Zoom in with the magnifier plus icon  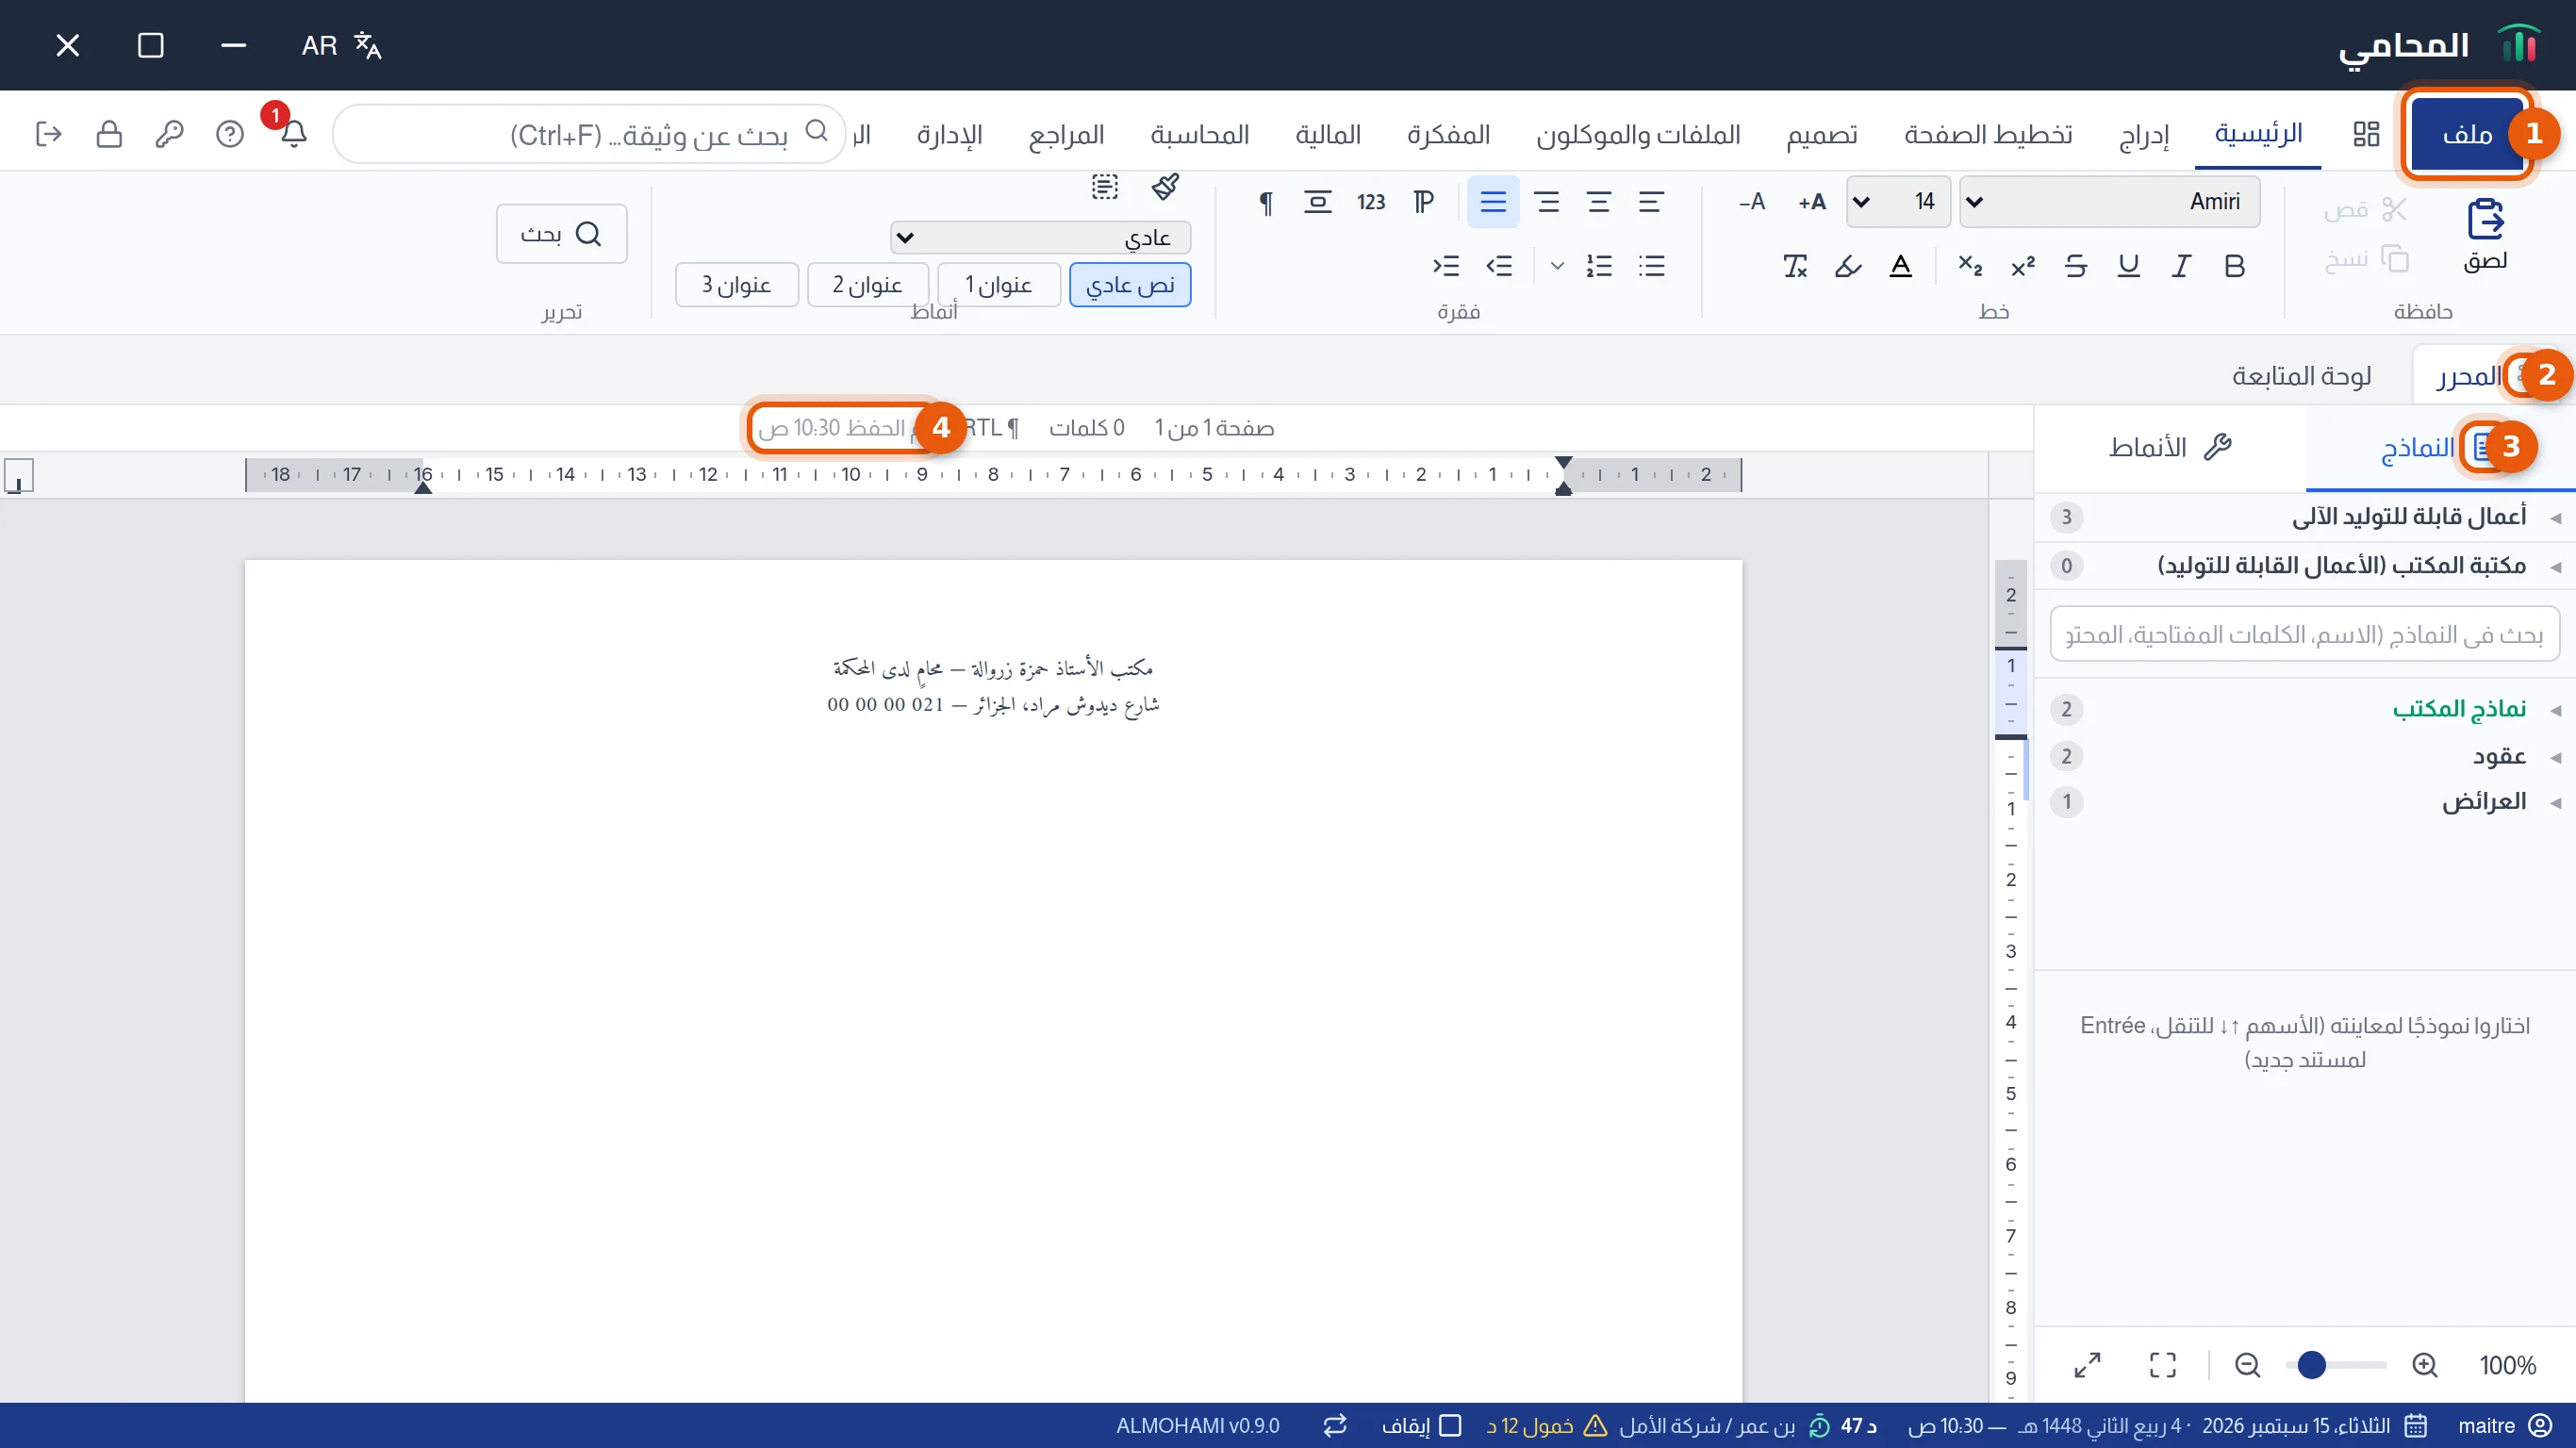[x=2424, y=1365]
